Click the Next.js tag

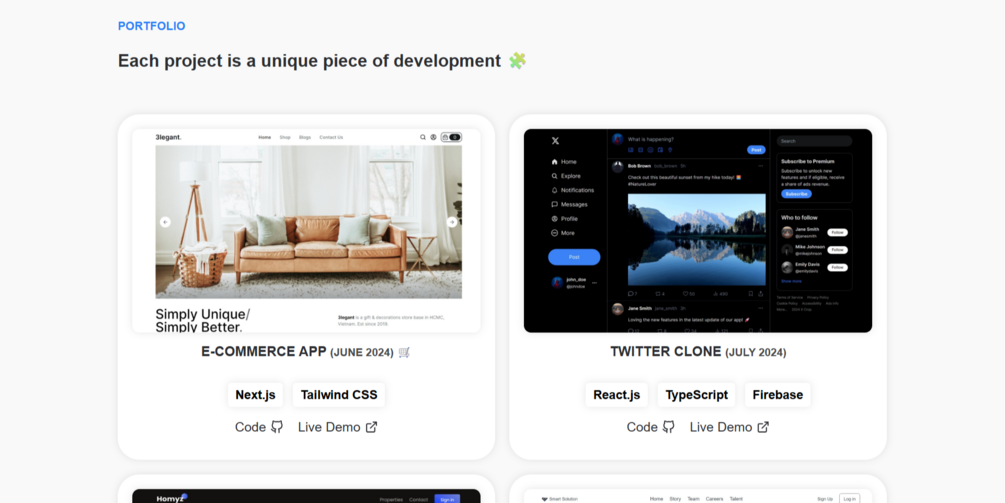point(255,395)
